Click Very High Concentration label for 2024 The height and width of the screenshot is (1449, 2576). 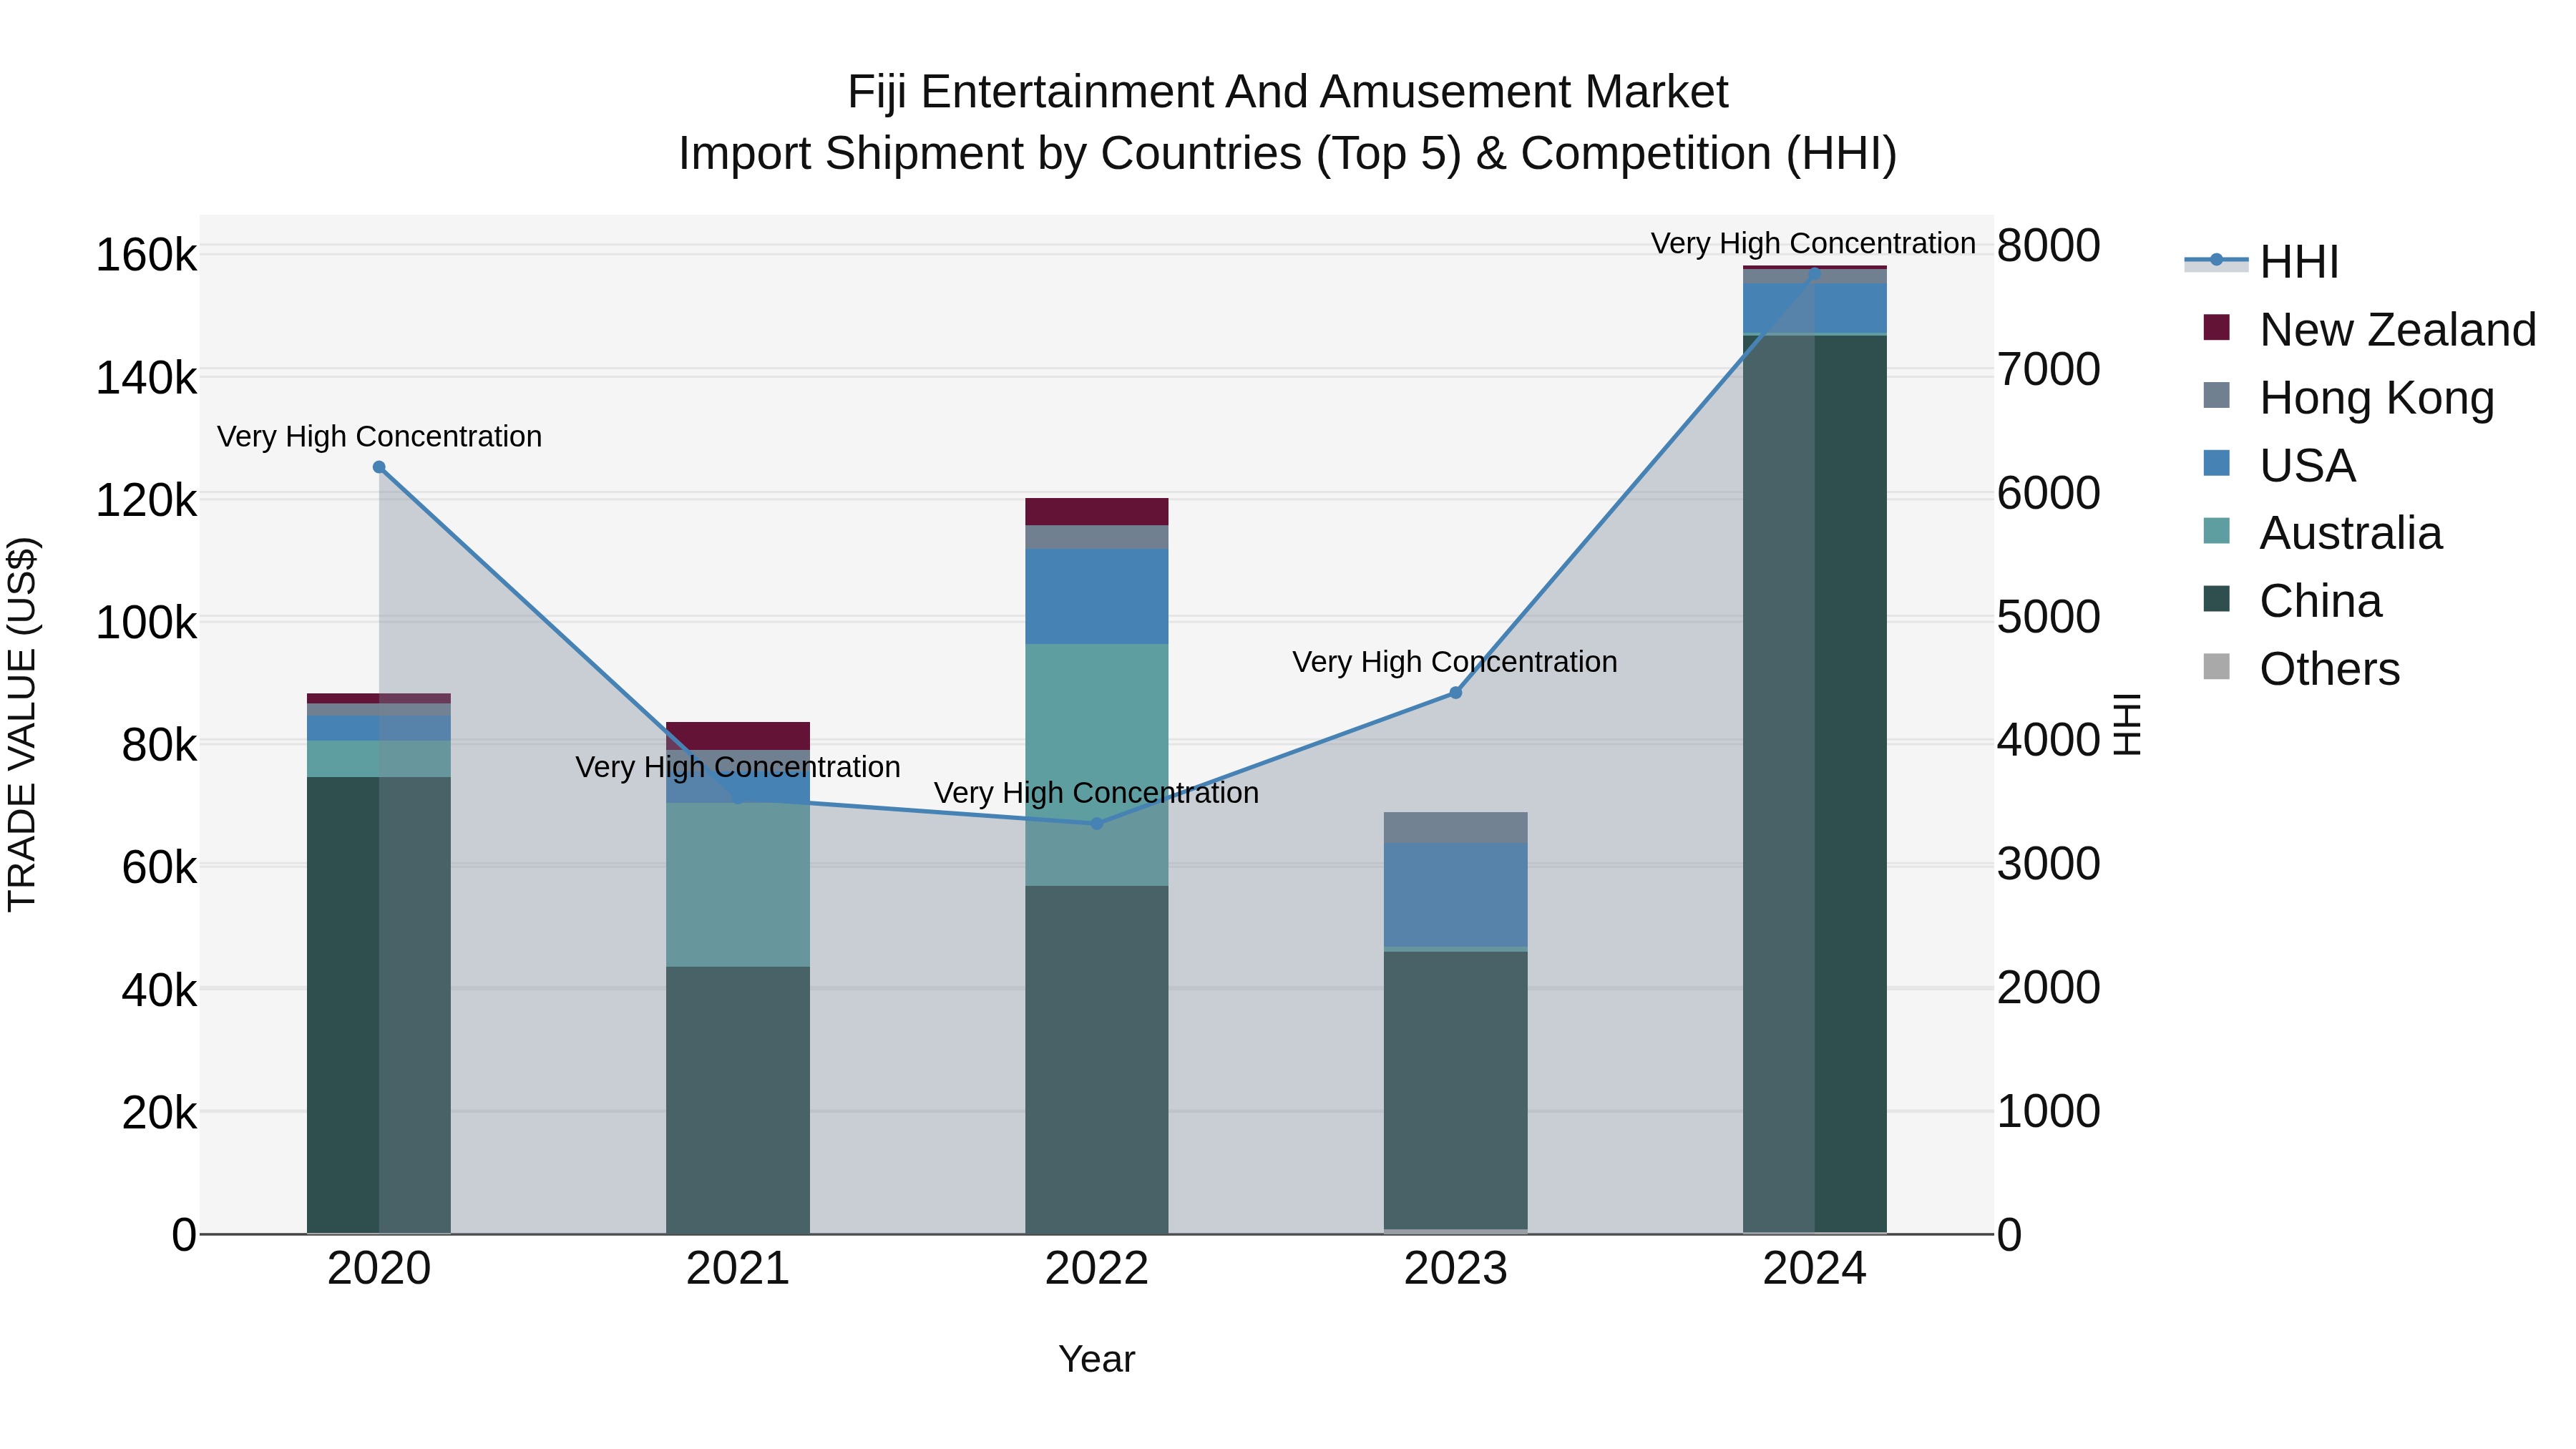click(1813, 244)
